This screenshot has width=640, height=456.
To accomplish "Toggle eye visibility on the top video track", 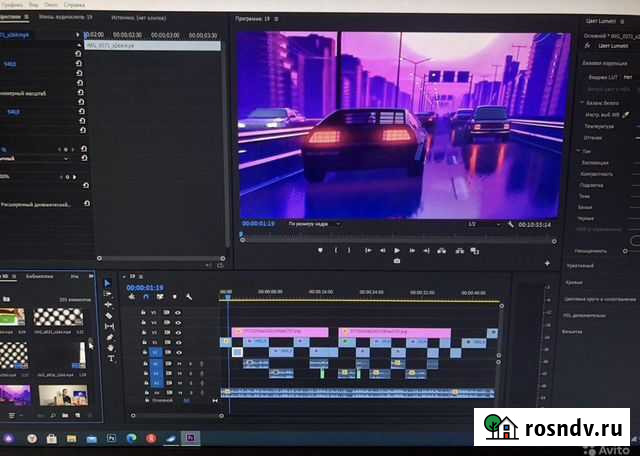I will [178, 313].
